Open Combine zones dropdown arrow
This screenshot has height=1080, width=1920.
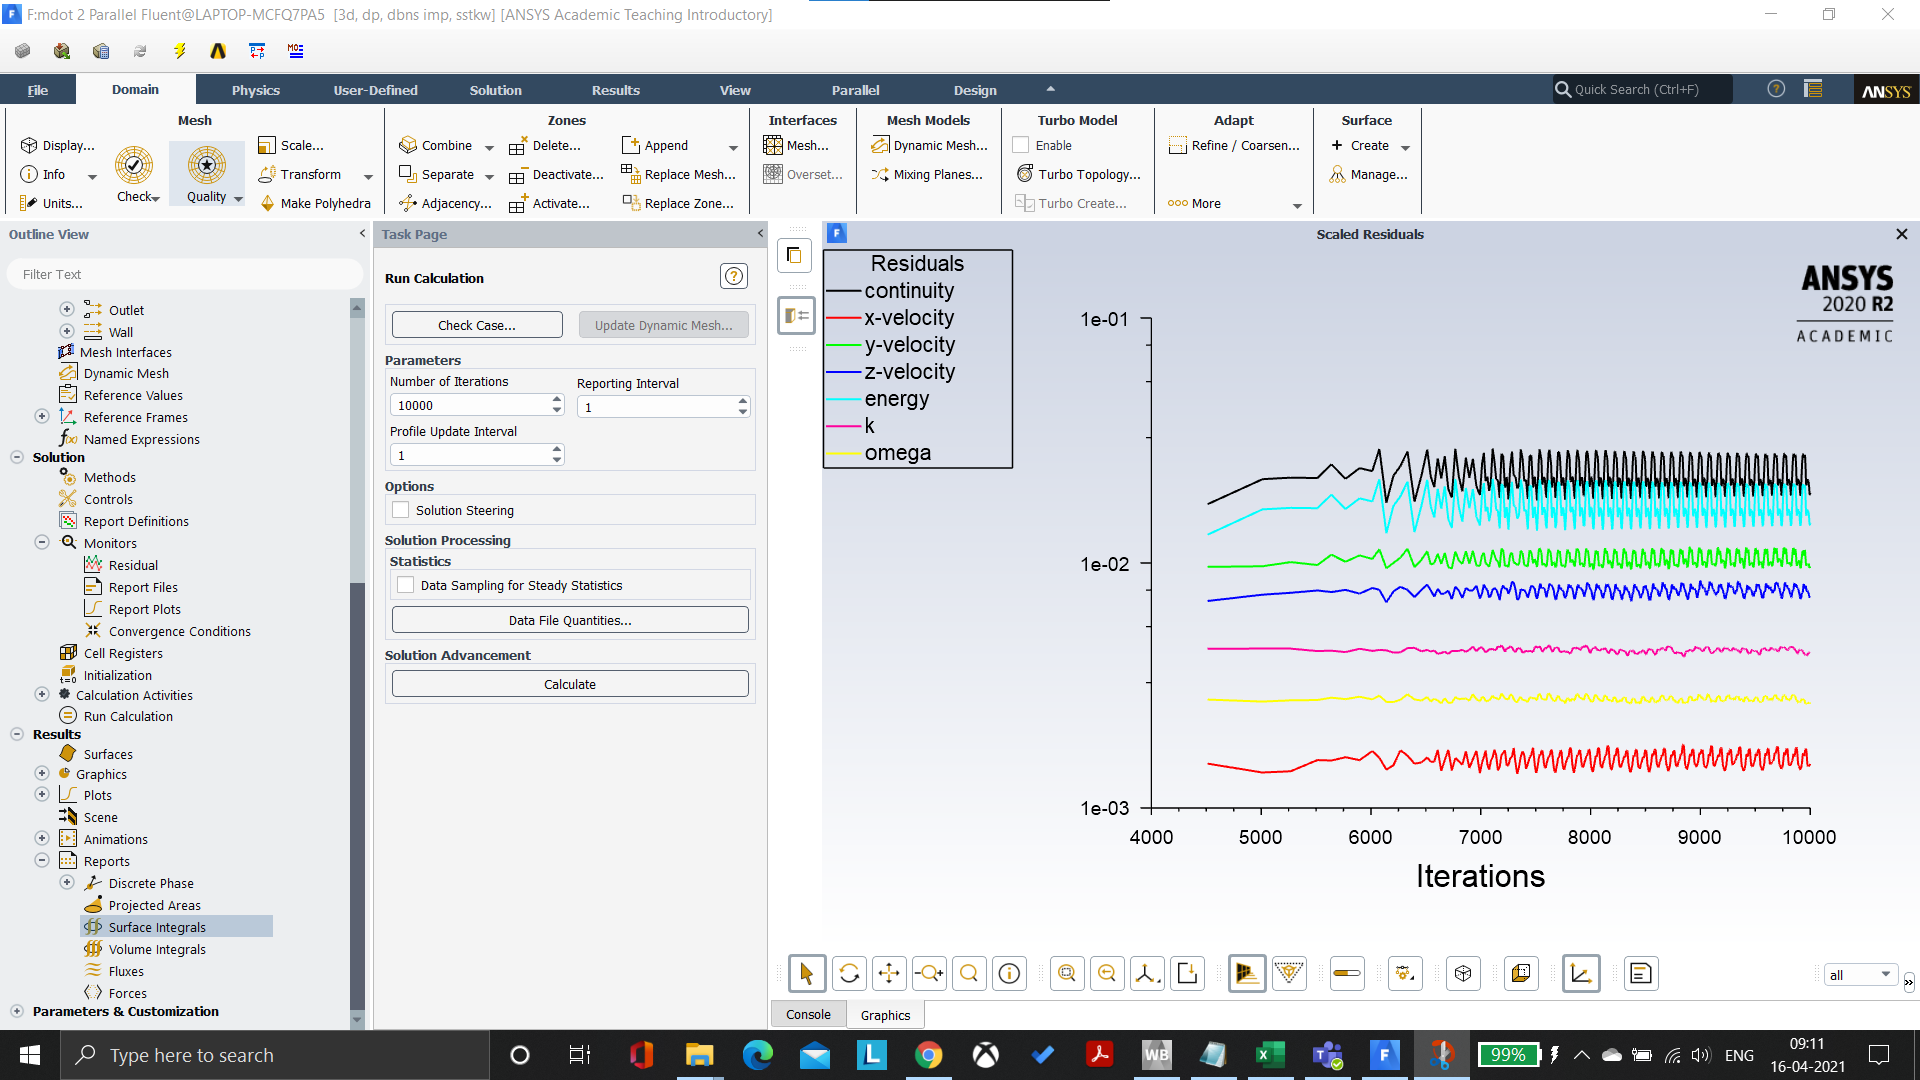pyautogui.click(x=489, y=147)
